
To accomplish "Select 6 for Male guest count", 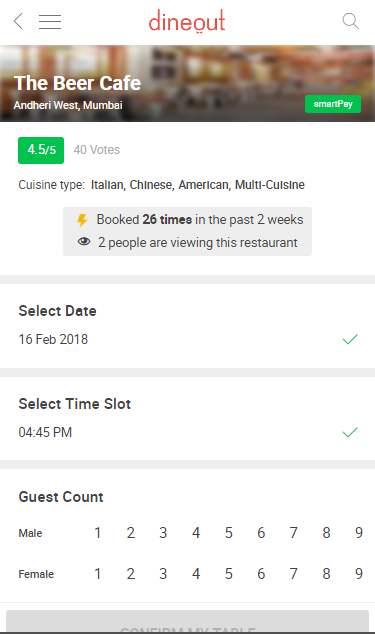I will (x=261, y=533).
